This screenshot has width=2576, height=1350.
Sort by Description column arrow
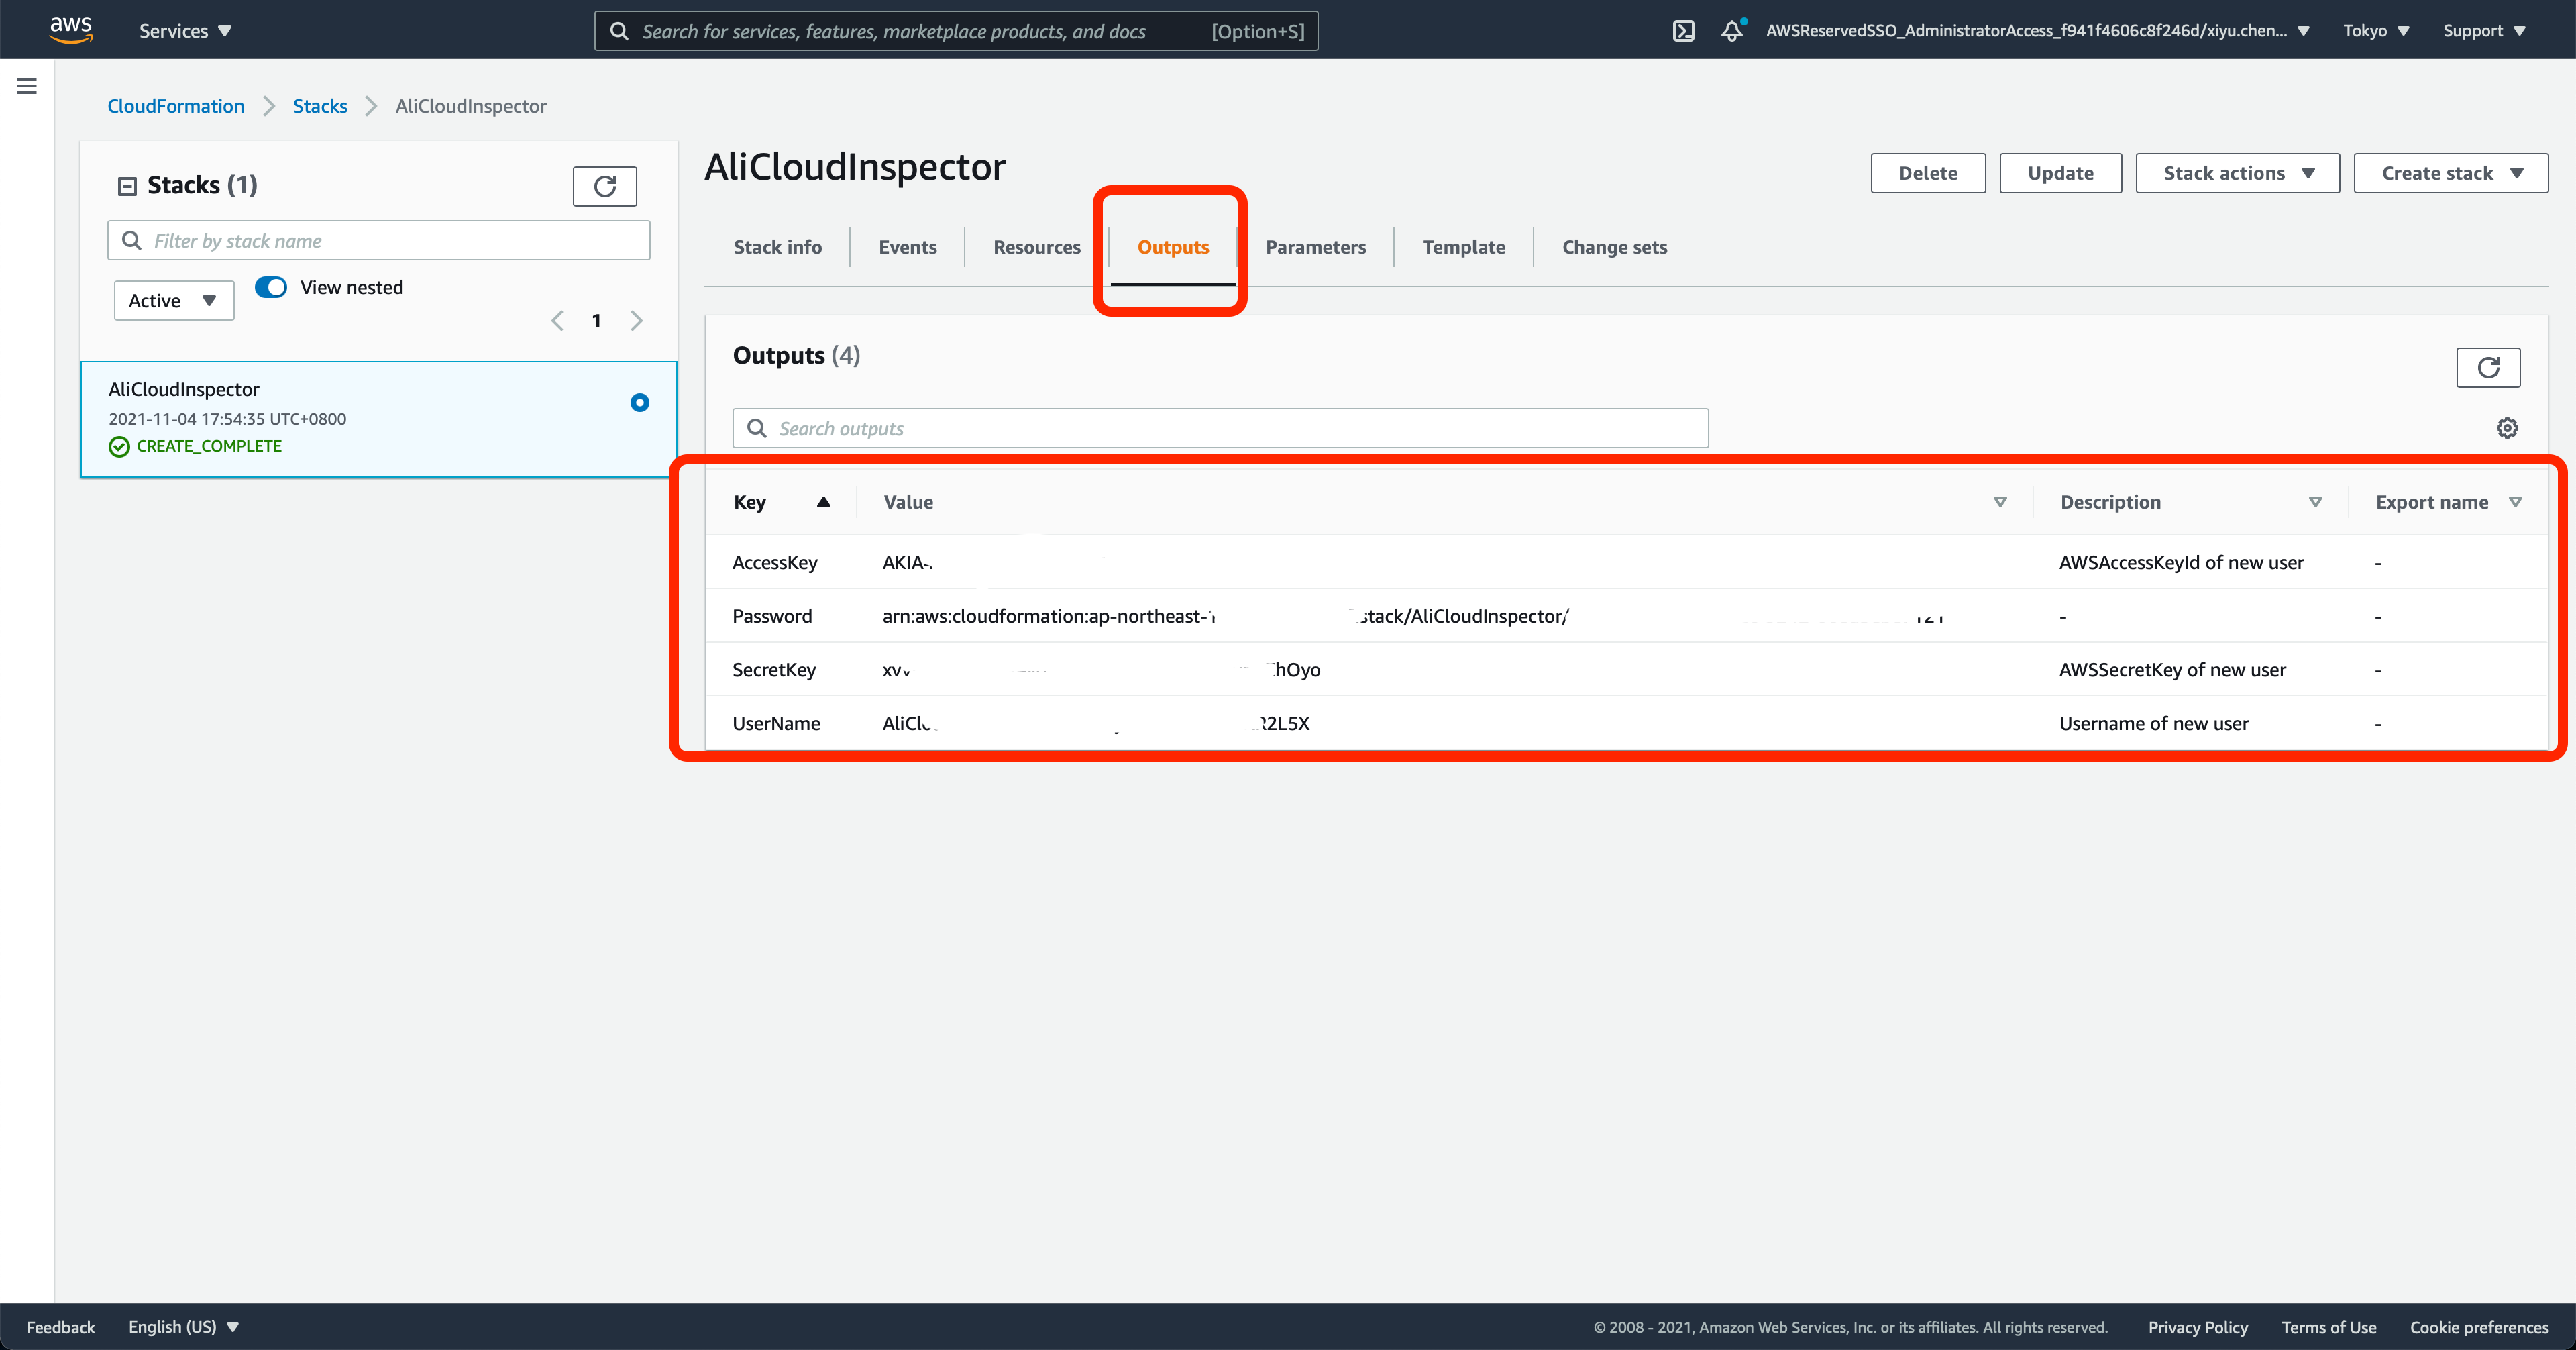tap(2315, 502)
